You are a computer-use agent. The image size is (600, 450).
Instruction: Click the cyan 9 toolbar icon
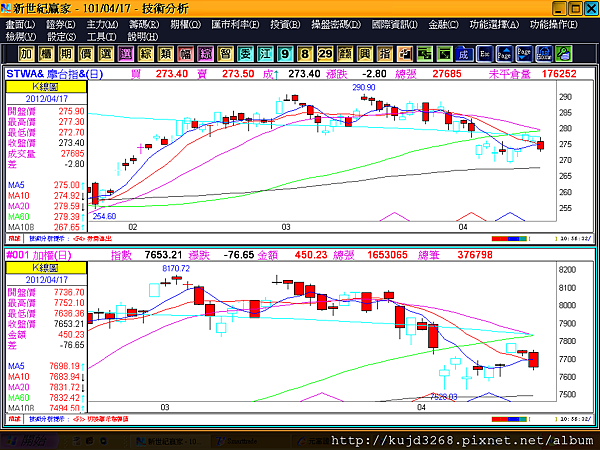[x=285, y=54]
